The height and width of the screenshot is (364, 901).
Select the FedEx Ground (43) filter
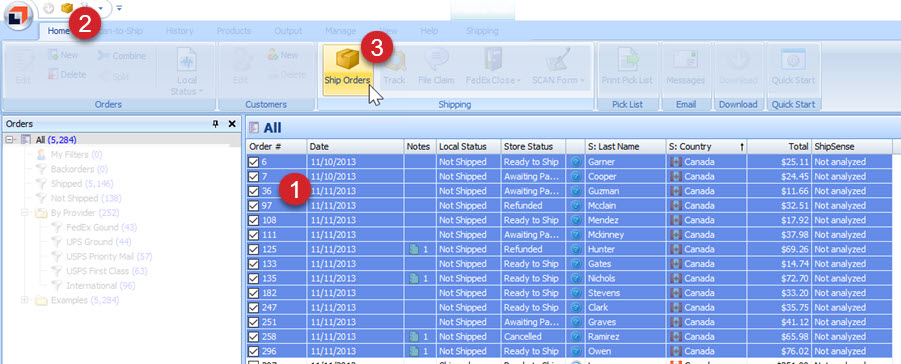(x=101, y=228)
